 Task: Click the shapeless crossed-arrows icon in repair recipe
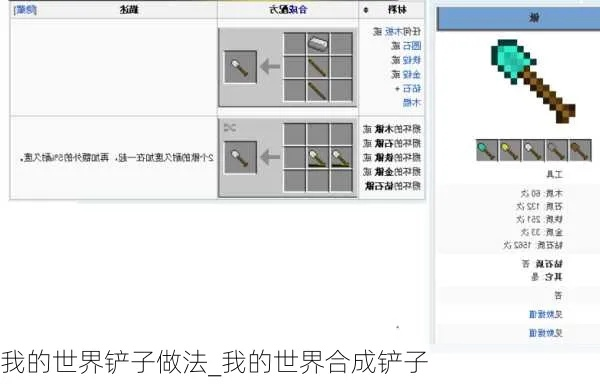230,128
